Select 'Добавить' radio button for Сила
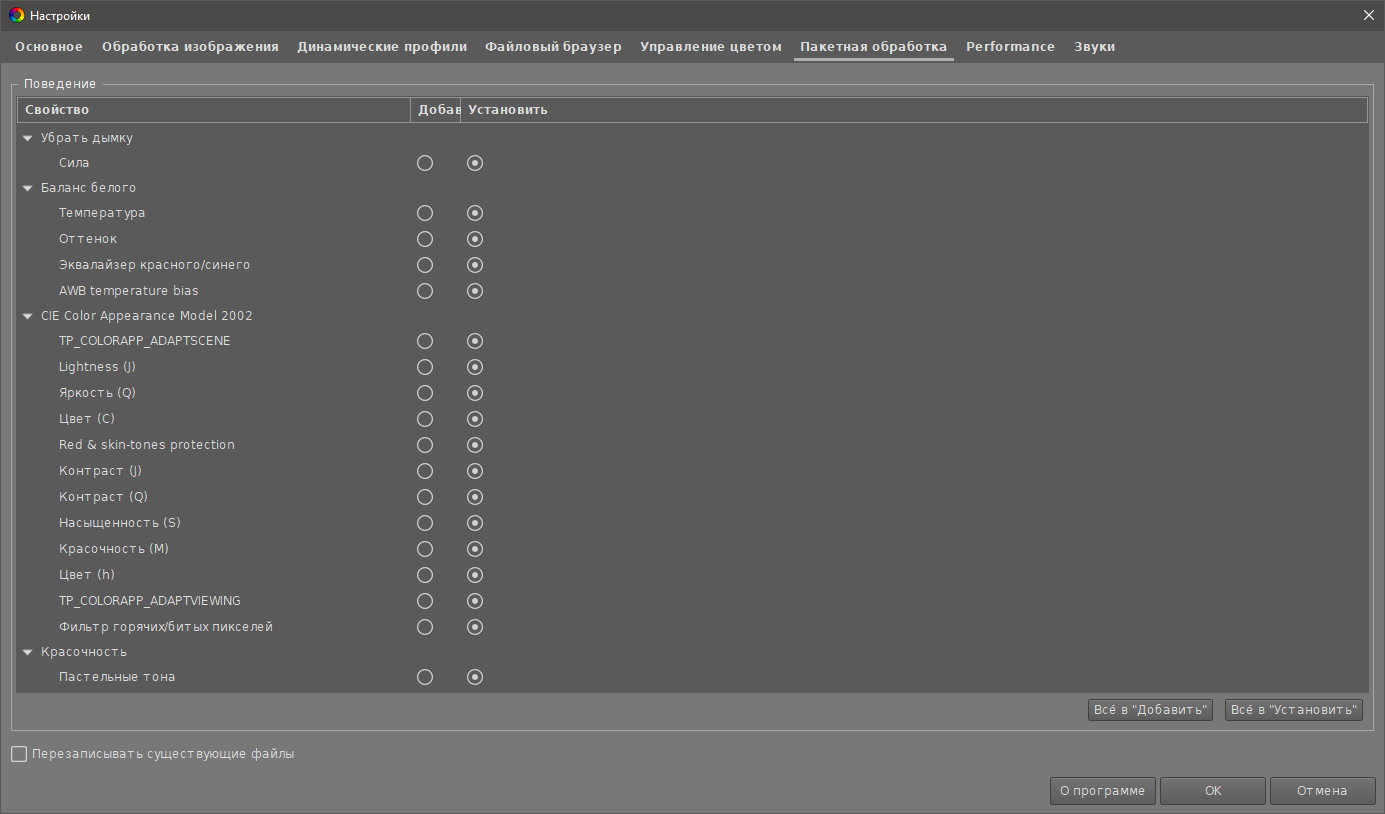The width and height of the screenshot is (1385, 814). [424, 162]
